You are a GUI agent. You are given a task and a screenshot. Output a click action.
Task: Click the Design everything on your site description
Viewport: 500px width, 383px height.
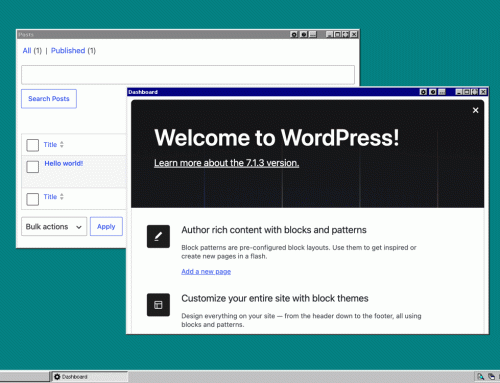(x=301, y=320)
